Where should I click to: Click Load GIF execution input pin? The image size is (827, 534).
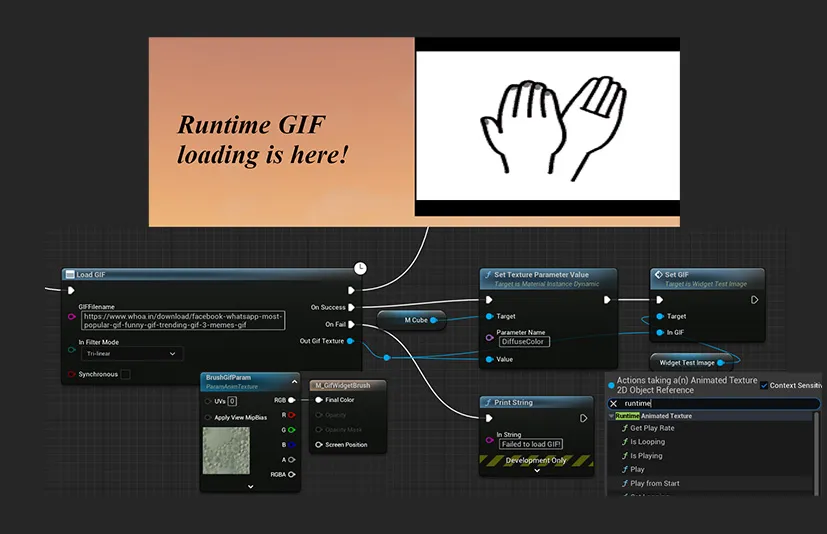pos(71,290)
